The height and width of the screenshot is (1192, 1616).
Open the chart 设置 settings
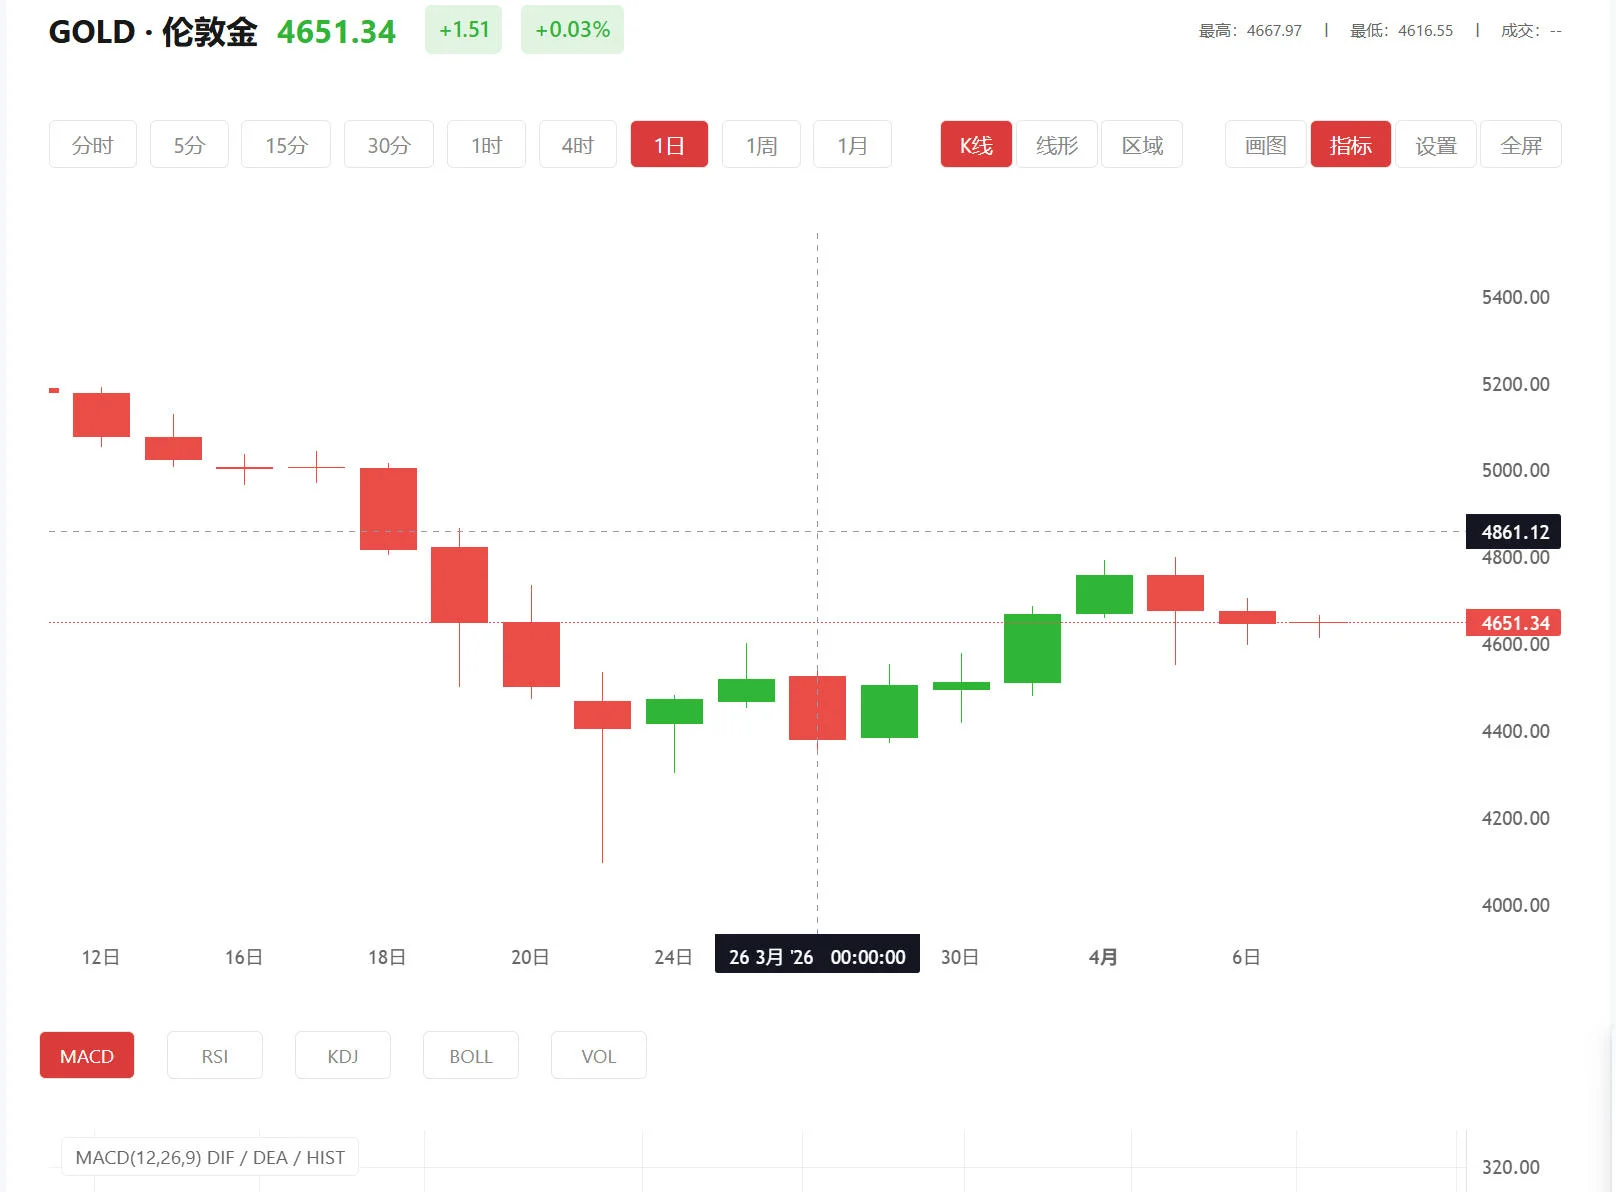[1435, 144]
